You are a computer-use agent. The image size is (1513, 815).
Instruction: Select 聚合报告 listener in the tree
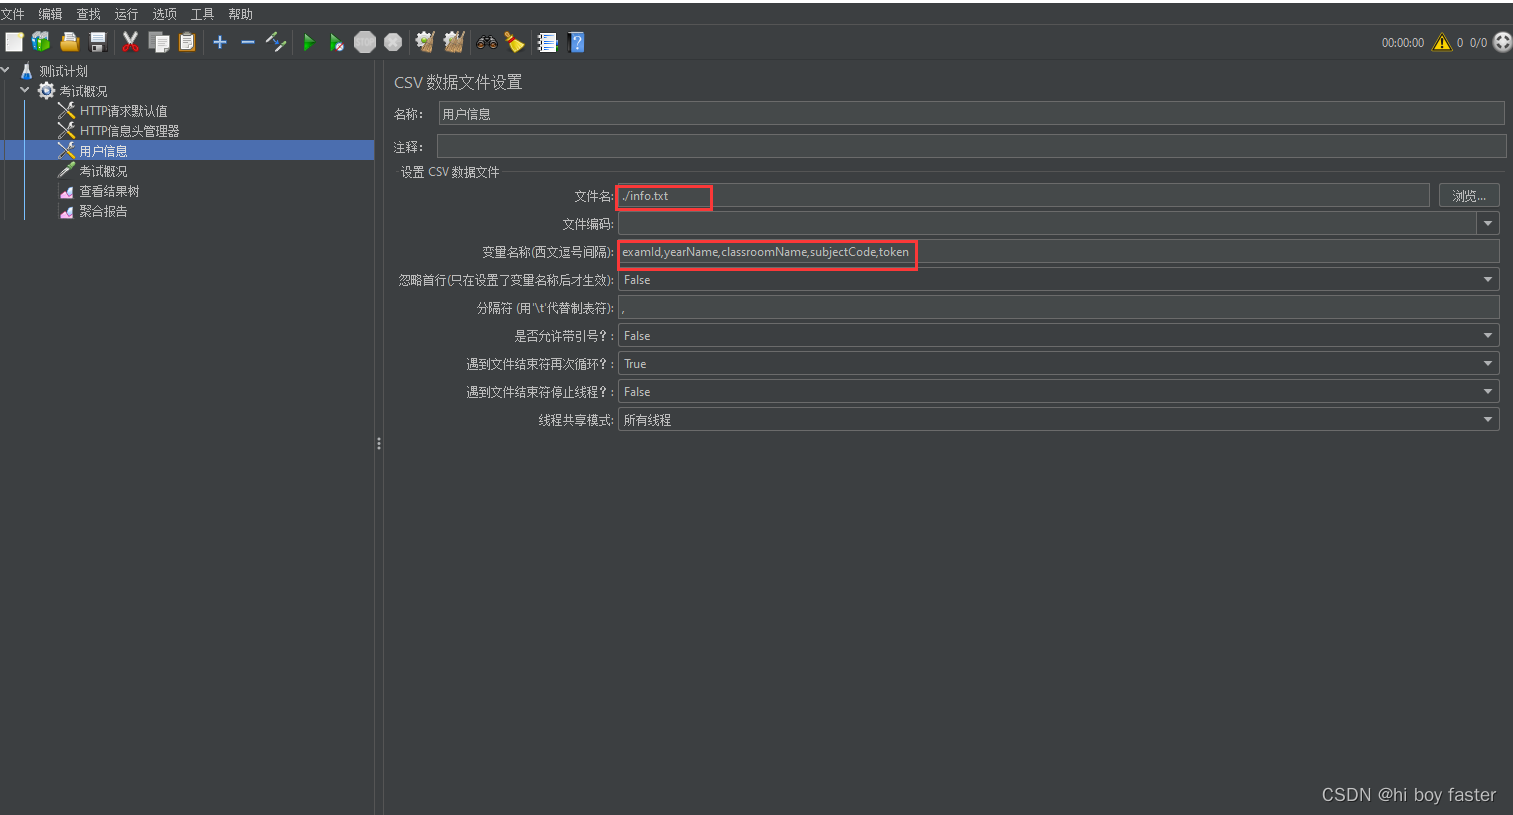[103, 211]
